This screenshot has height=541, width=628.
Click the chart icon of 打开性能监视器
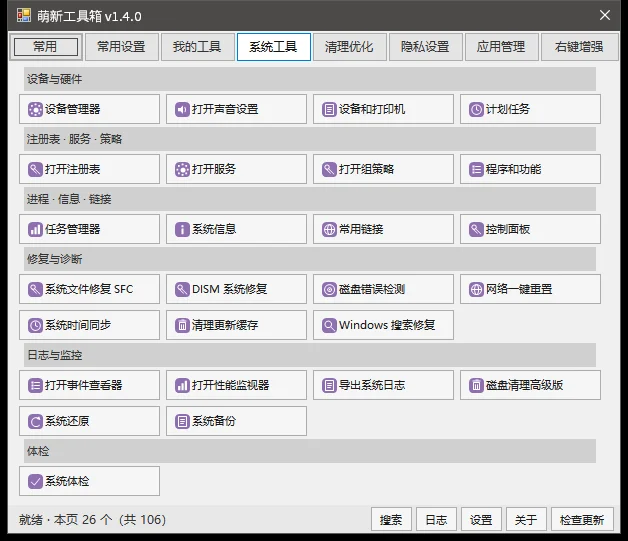pyautogui.click(x=182, y=385)
